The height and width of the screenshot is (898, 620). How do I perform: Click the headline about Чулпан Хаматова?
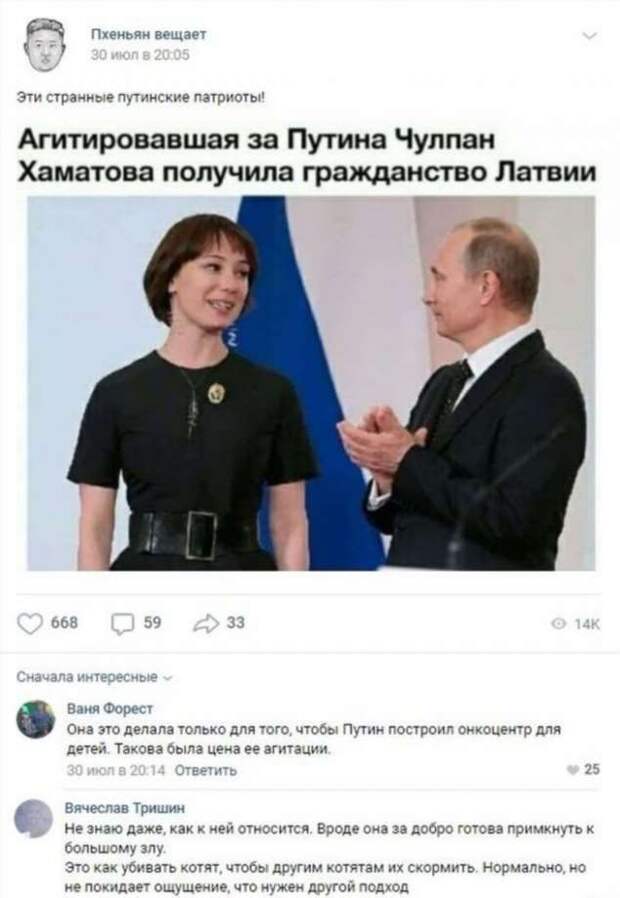pyautogui.click(x=306, y=155)
